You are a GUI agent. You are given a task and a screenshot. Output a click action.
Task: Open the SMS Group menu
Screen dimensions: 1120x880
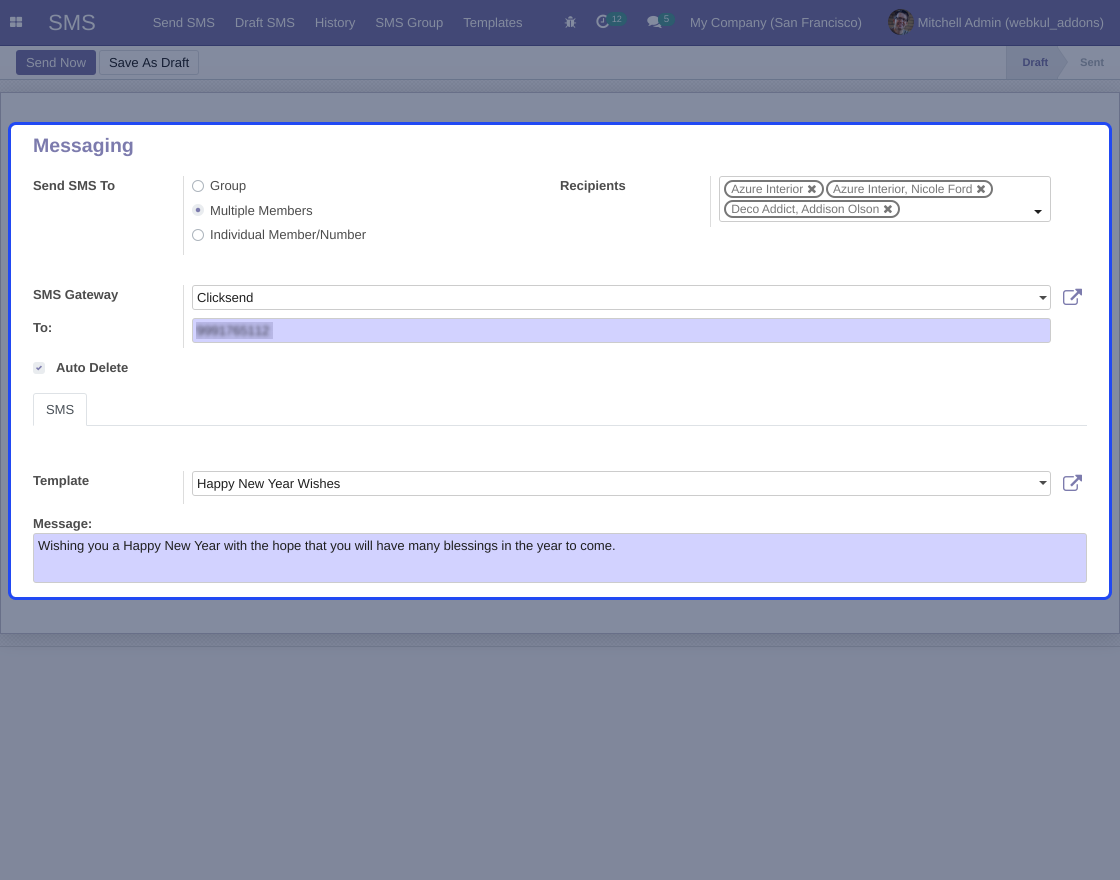[409, 23]
